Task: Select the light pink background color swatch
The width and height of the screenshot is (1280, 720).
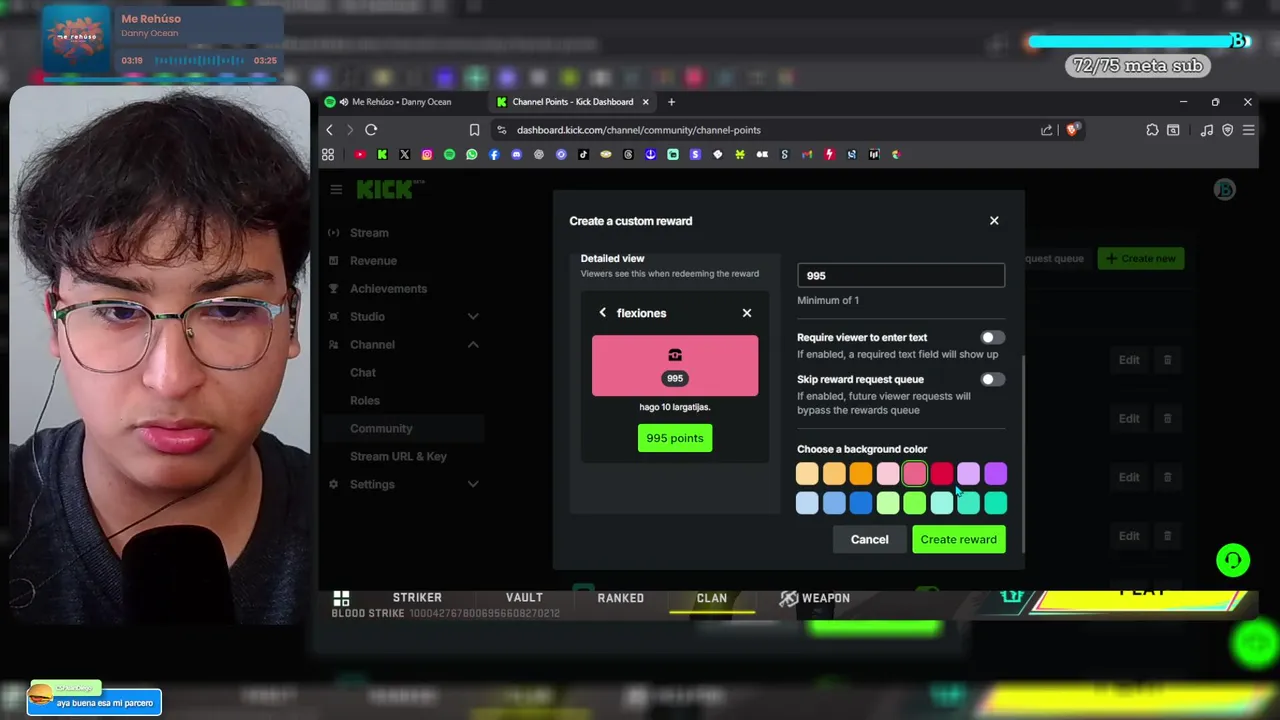Action: pyautogui.click(x=888, y=474)
